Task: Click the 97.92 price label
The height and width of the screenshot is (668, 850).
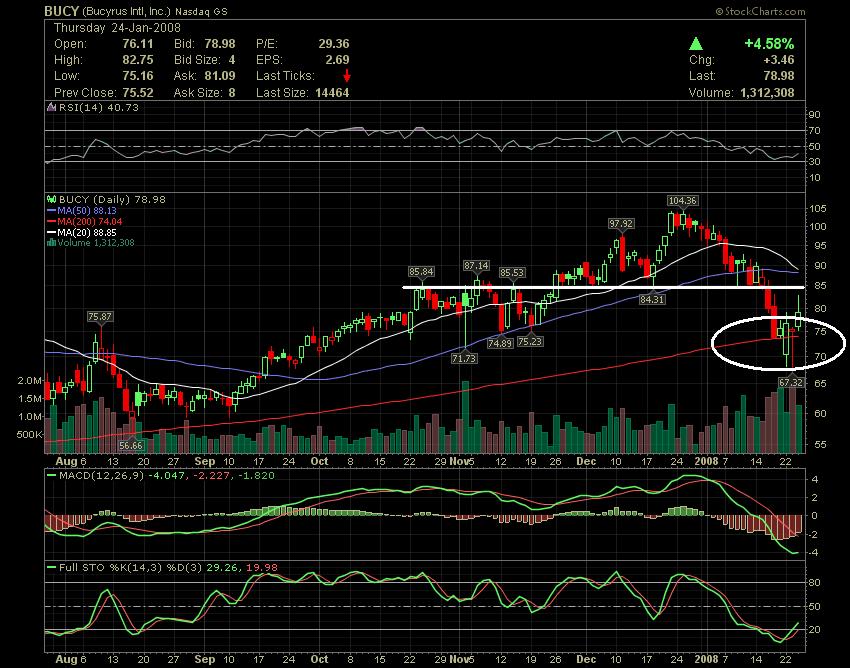Action: (x=621, y=223)
